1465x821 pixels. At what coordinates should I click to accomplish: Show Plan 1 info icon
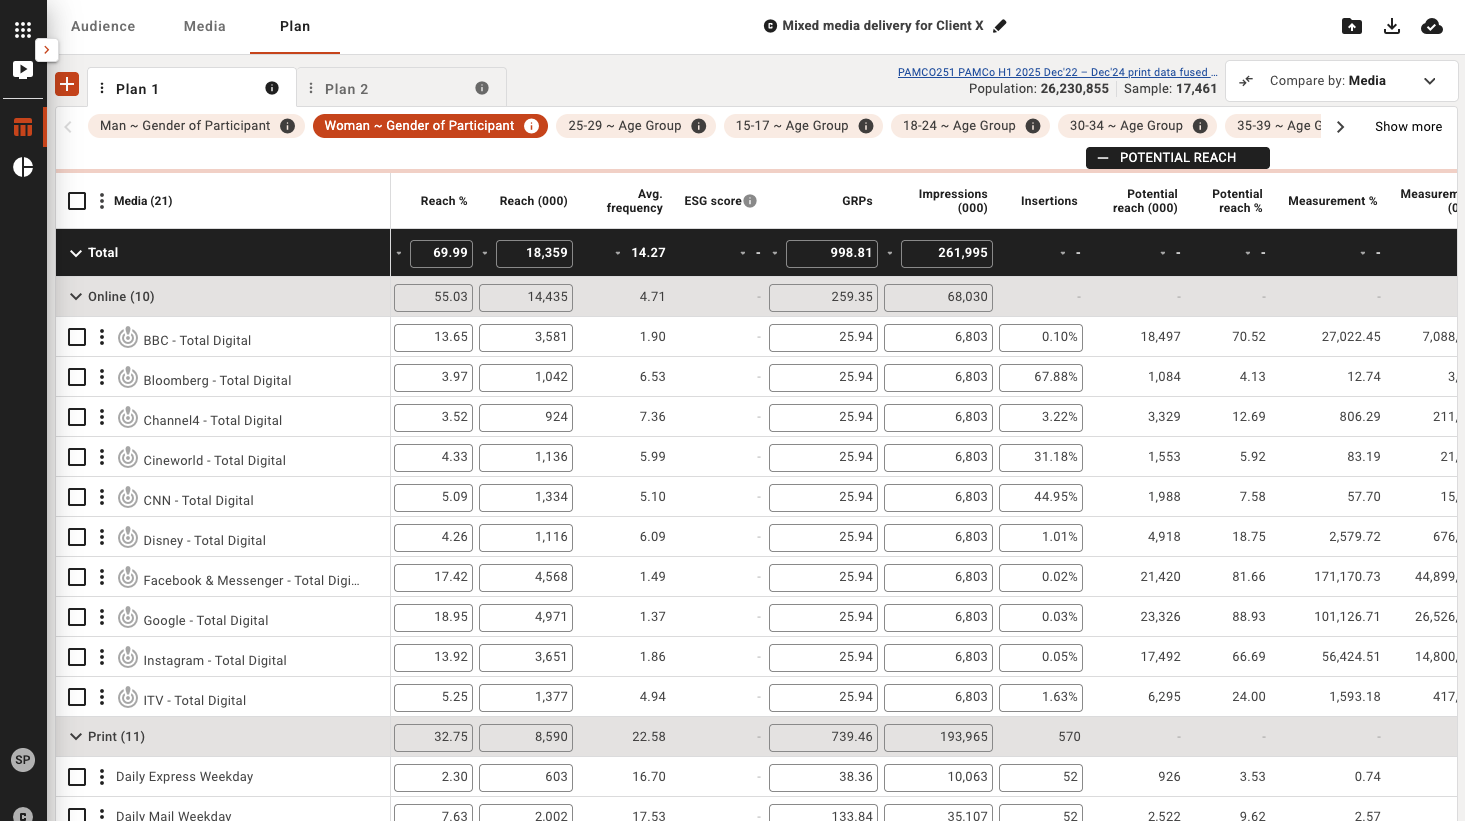272,88
